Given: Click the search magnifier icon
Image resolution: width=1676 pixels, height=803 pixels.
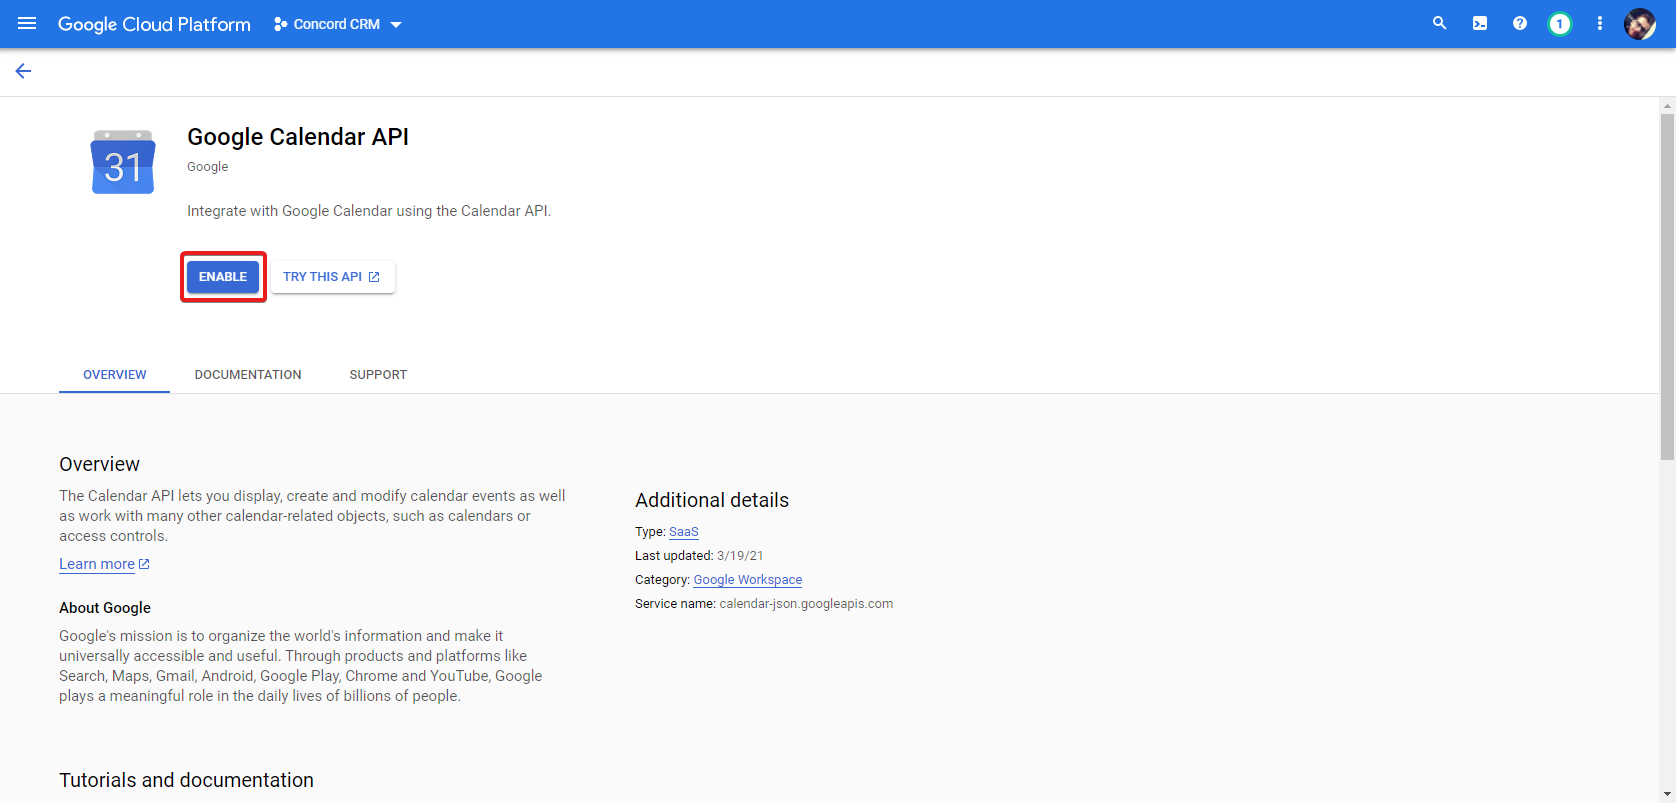Looking at the screenshot, I should 1439,23.
